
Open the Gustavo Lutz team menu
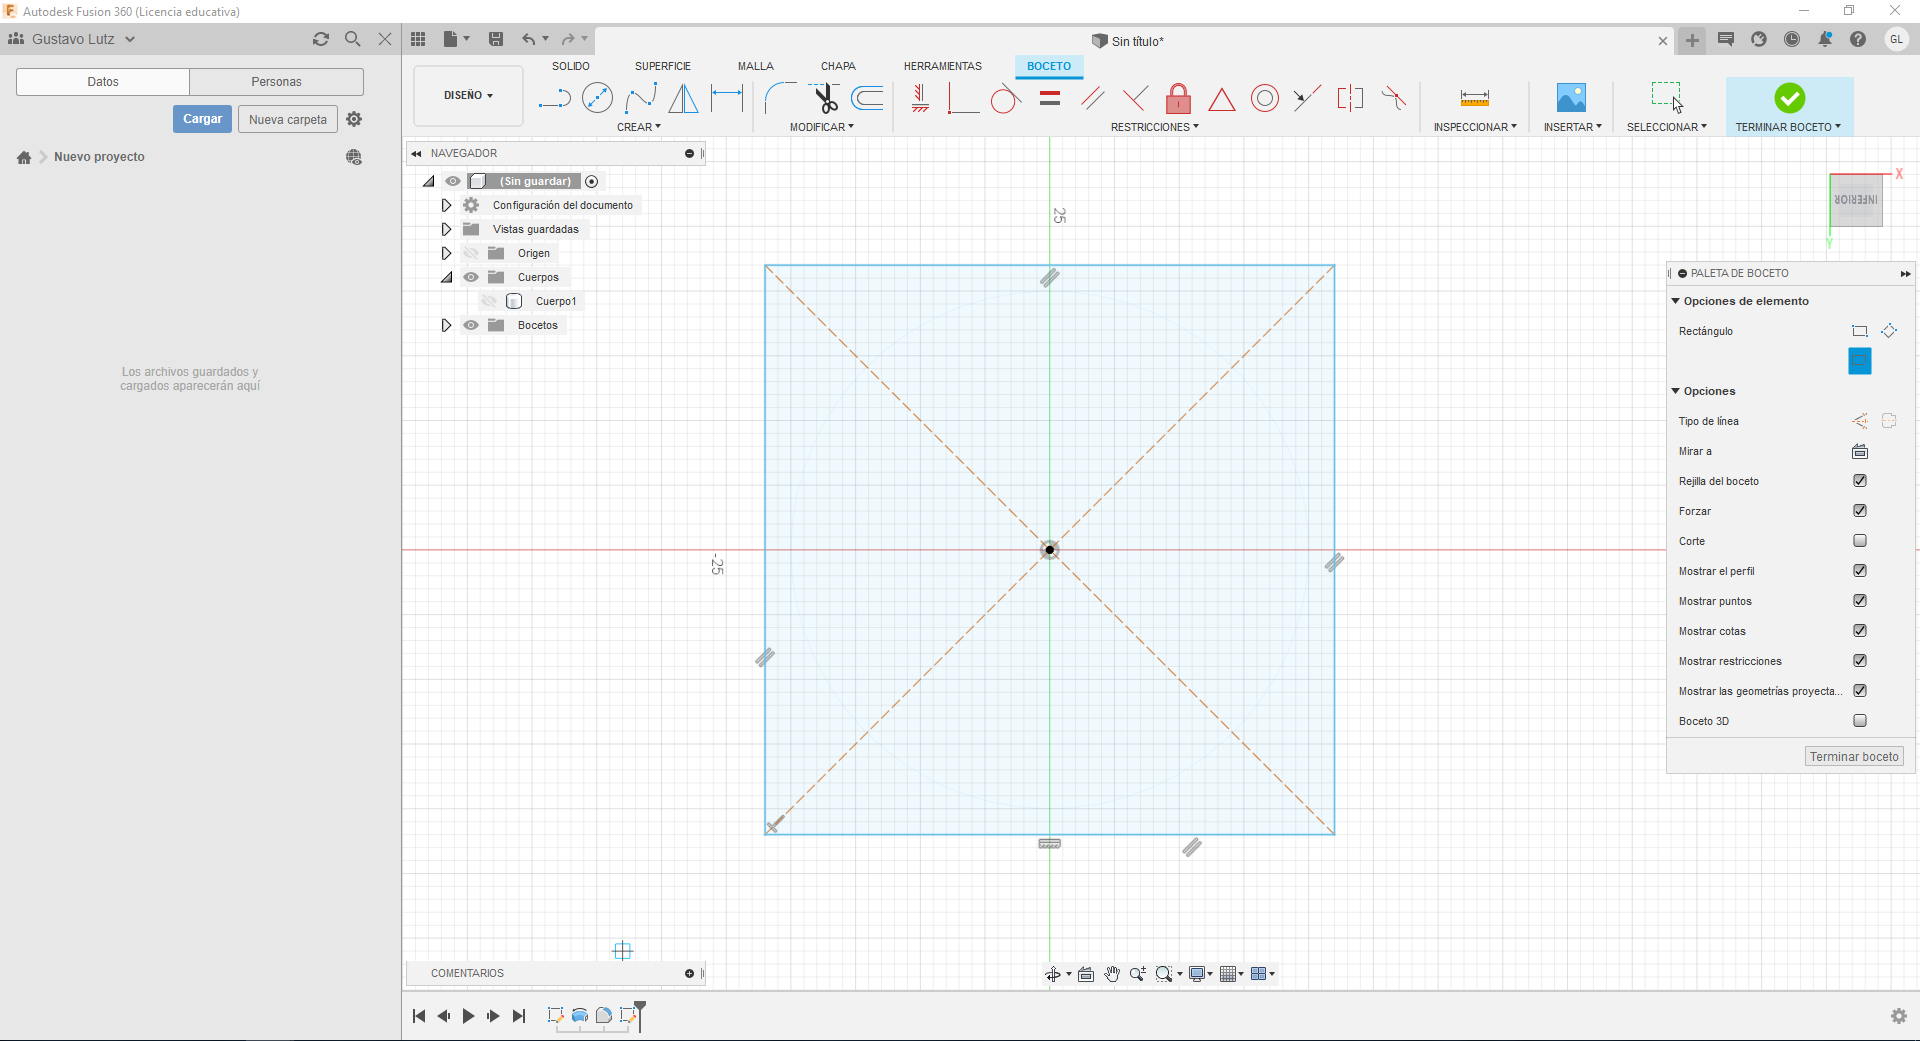coord(72,39)
